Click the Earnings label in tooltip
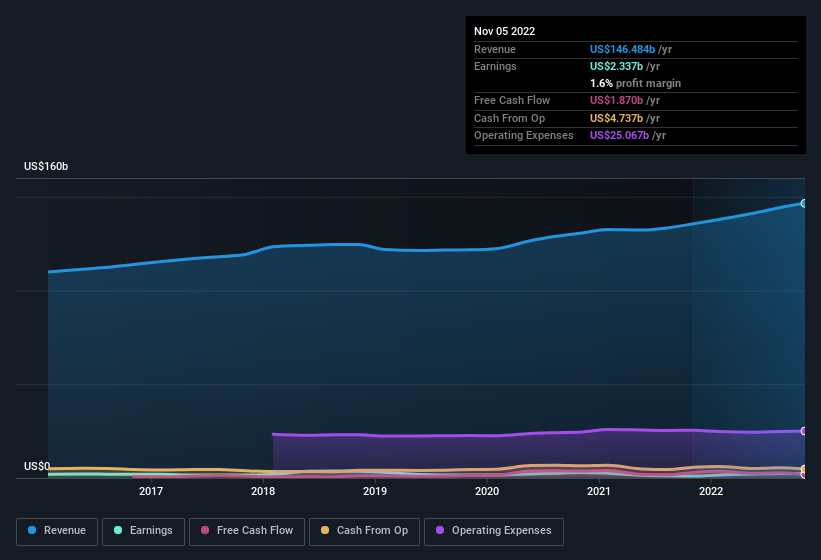821x560 pixels. (495, 66)
